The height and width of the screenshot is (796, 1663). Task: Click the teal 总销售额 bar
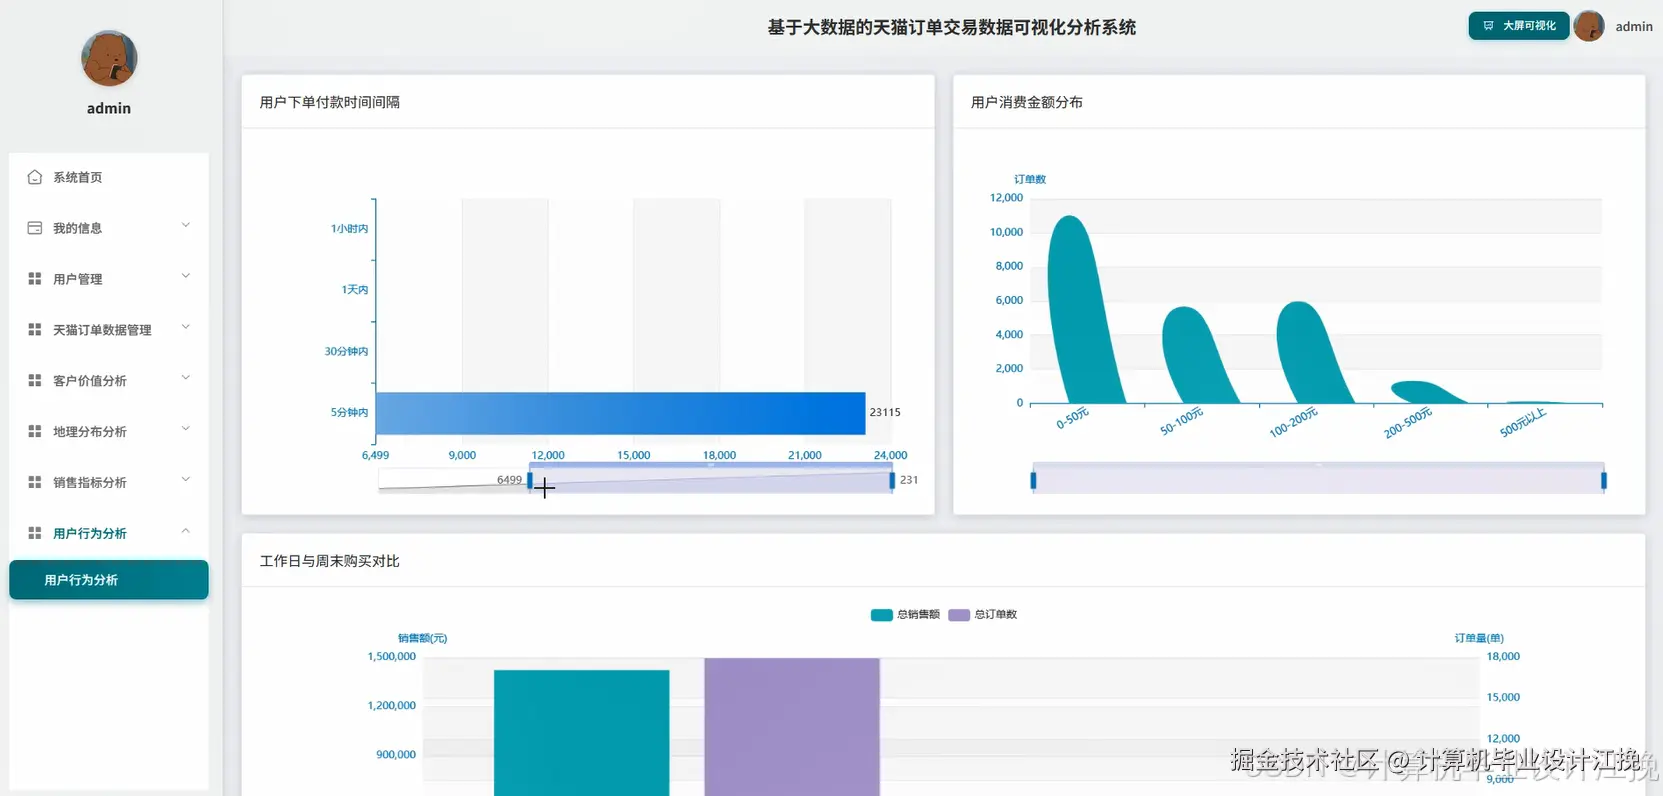pos(581,733)
